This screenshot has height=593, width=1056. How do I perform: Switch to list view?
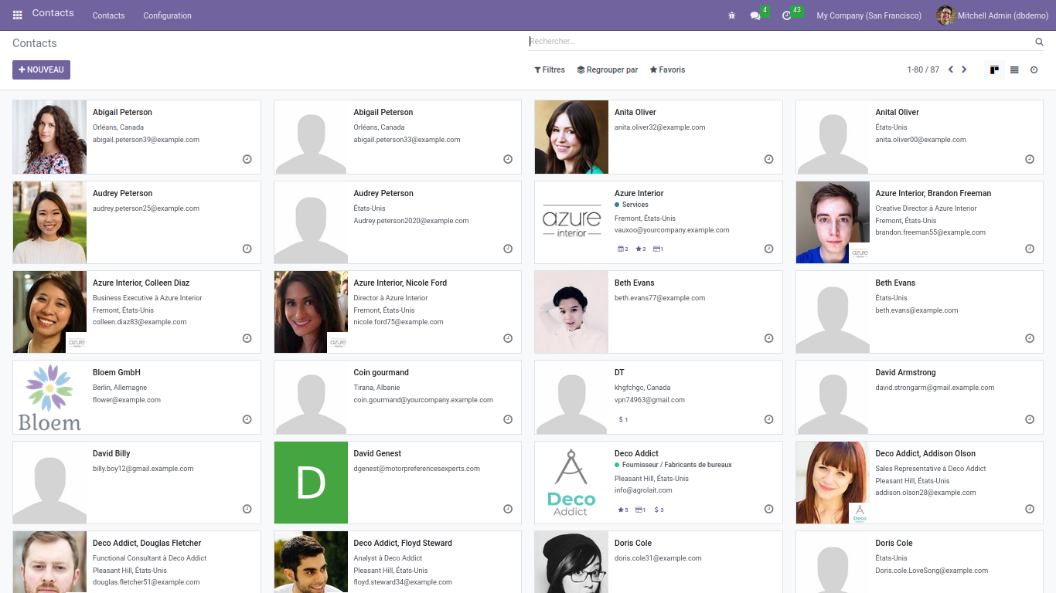click(1014, 70)
